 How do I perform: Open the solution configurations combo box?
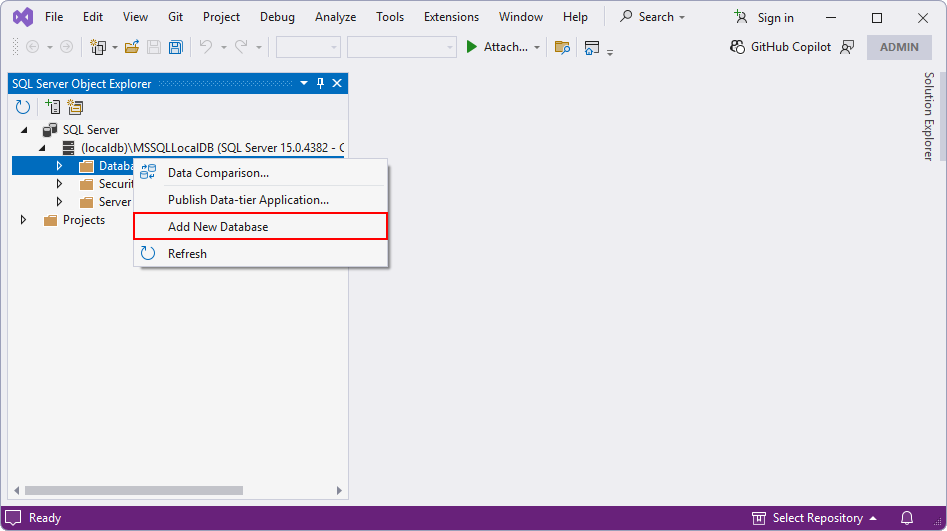coord(308,47)
